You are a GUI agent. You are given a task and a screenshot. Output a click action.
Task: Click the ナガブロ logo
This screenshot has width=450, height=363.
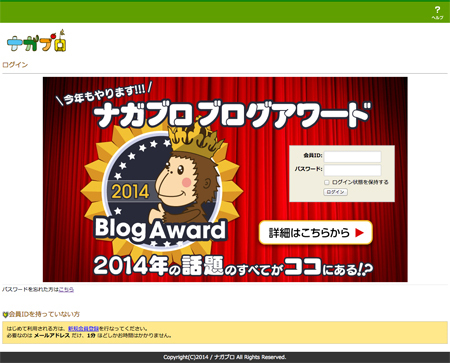[x=37, y=41]
